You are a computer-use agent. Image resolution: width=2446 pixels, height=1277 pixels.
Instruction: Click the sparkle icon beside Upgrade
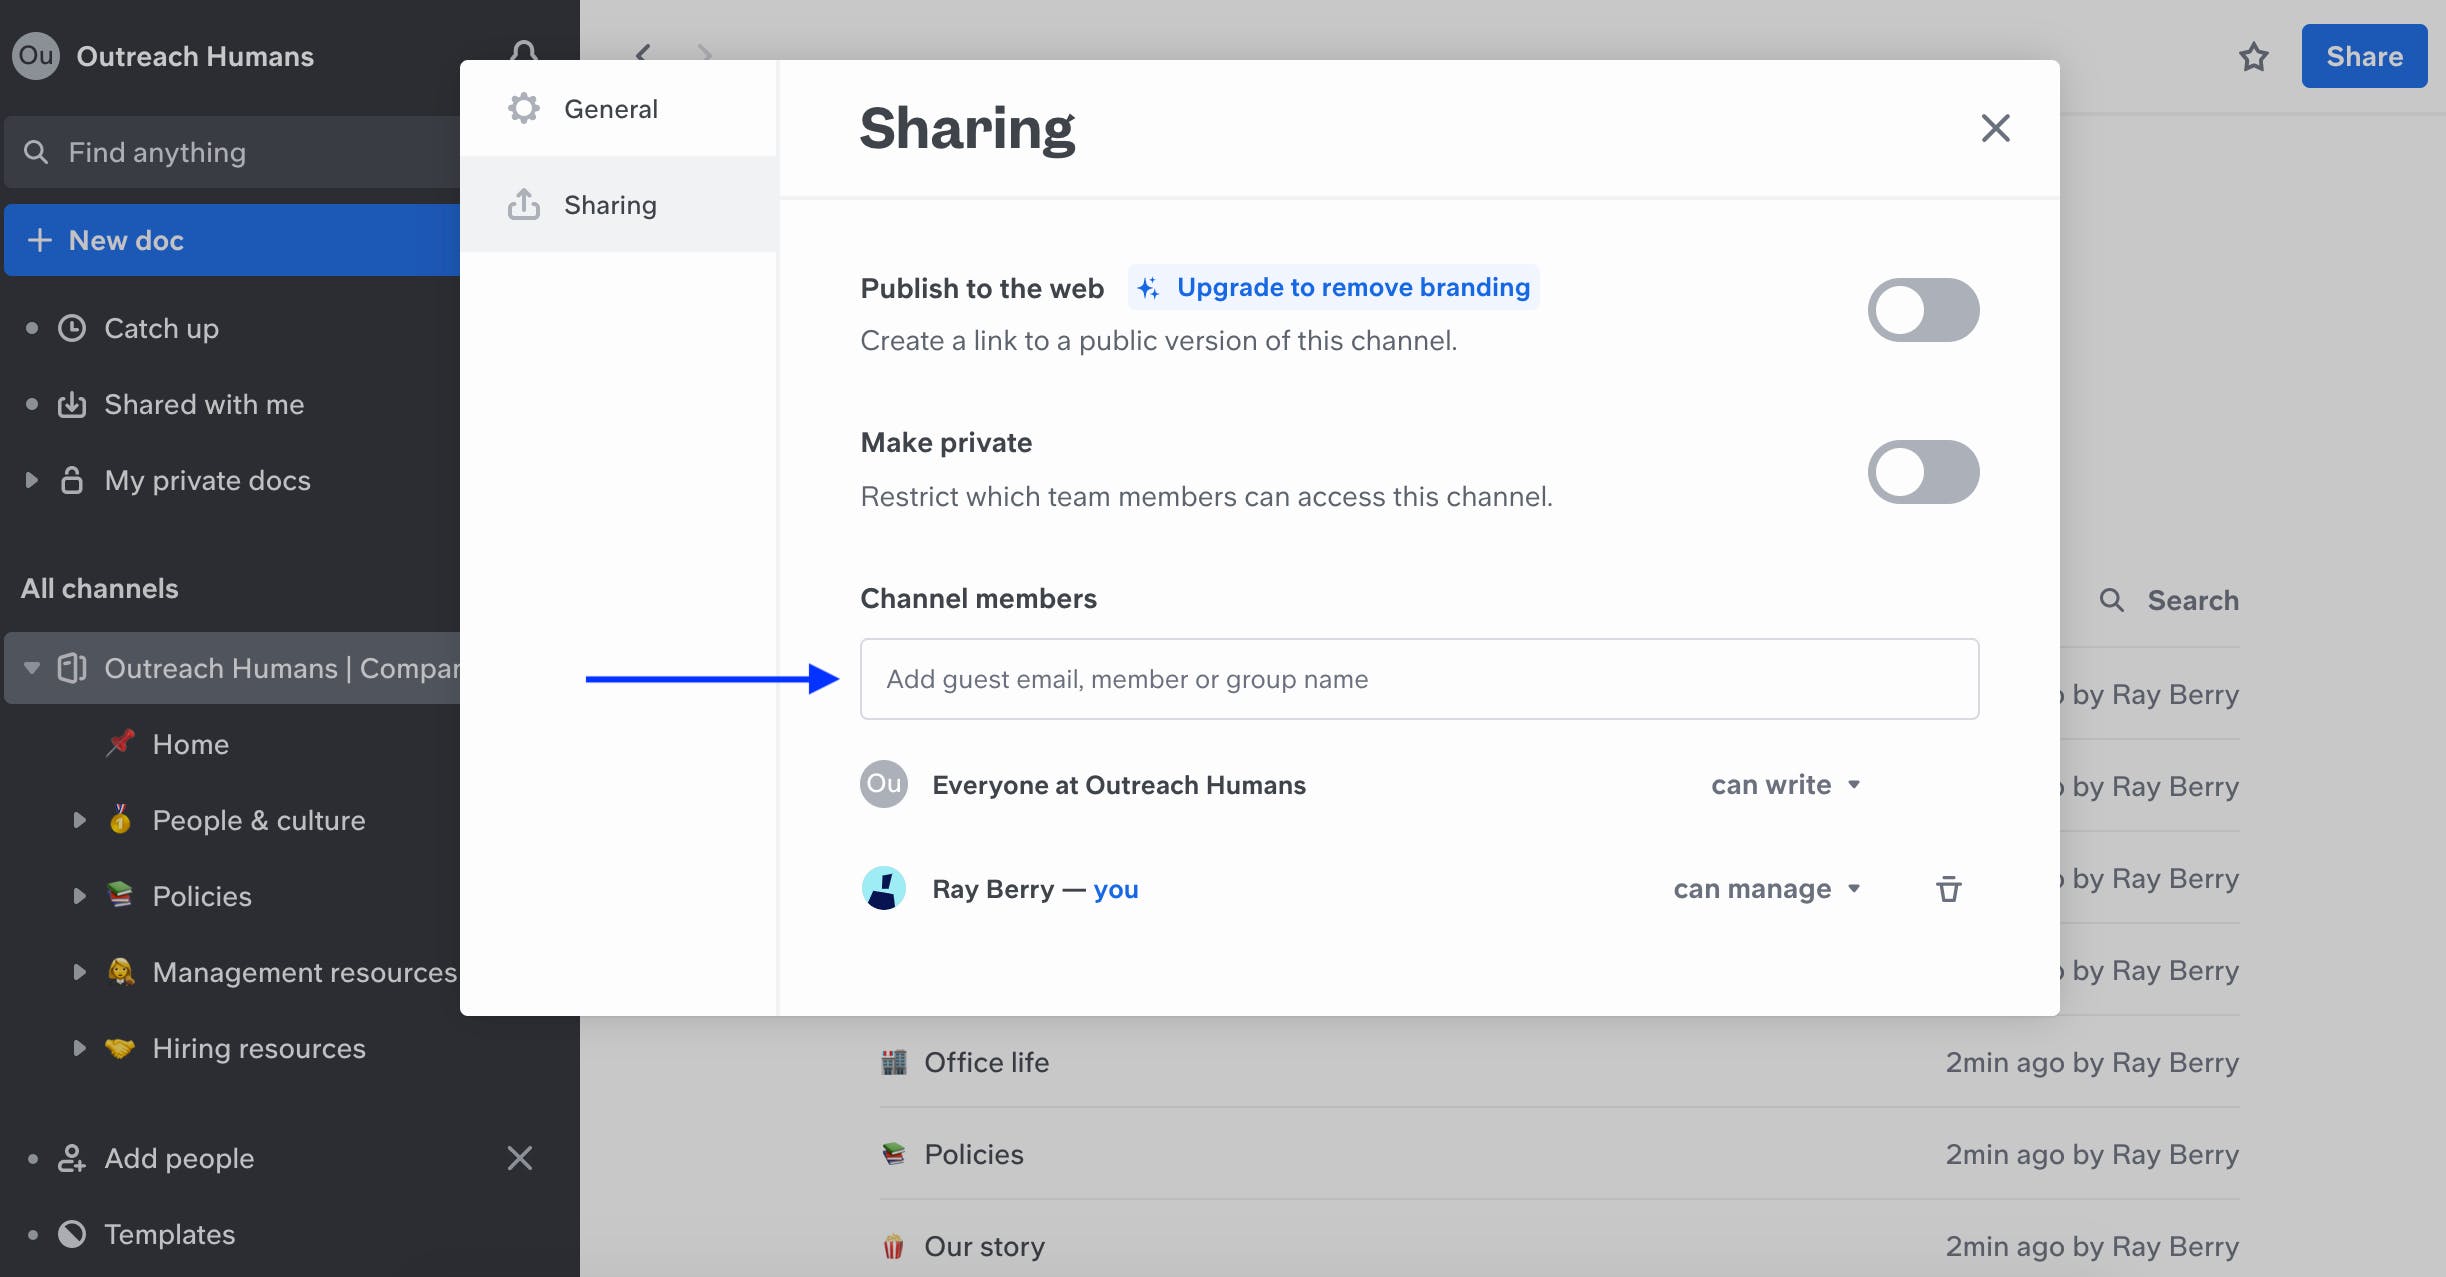click(1149, 288)
